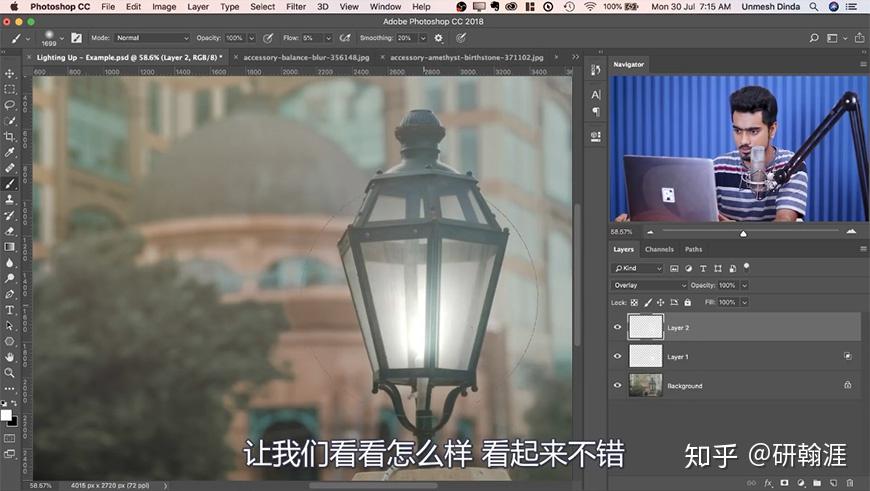Select the Eraser tool
Image resolution: width=870 pixels, height=491 pixels.
coord(9,231)
